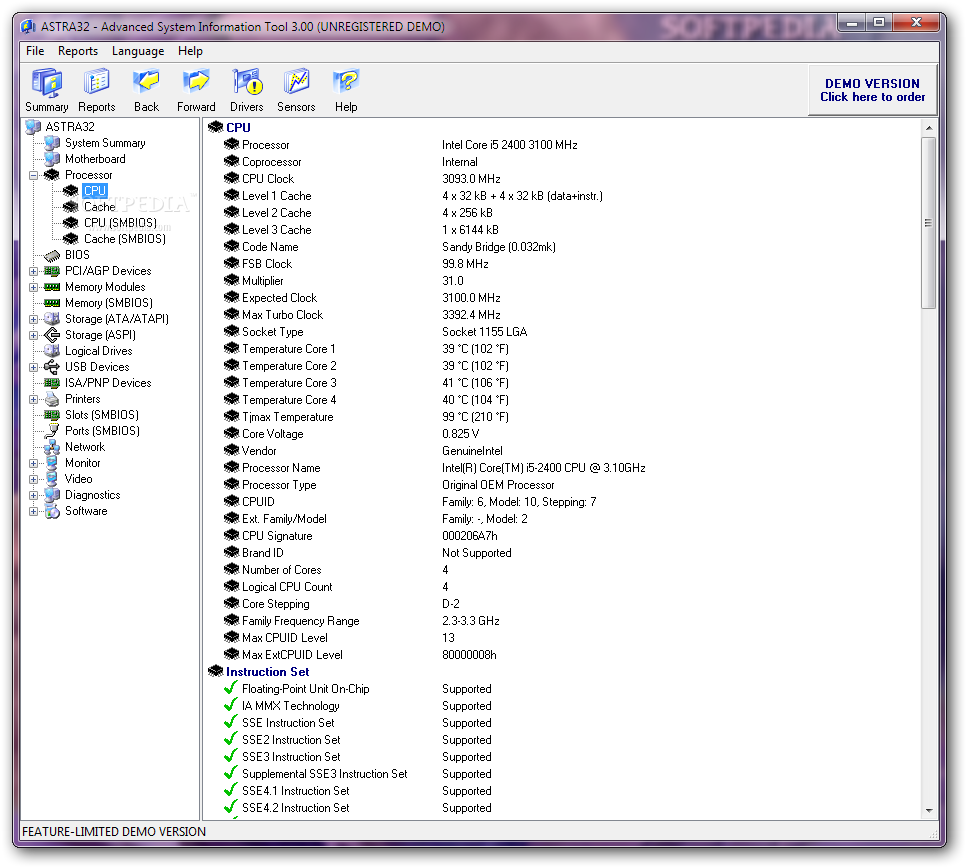This screenshot has width=967, height=868.
Task: Click the scrollbar up arrow
Action: 929,128
